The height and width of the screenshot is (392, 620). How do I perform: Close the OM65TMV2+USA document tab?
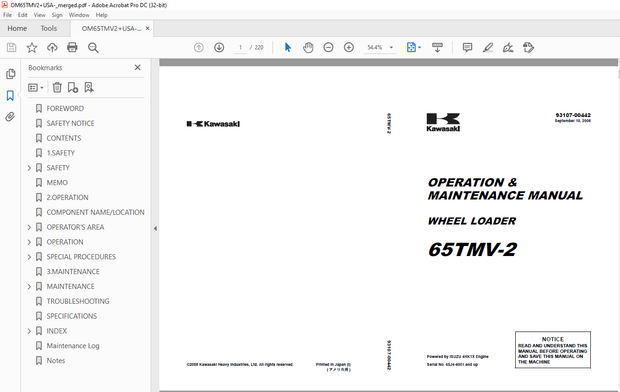(147, 28)
